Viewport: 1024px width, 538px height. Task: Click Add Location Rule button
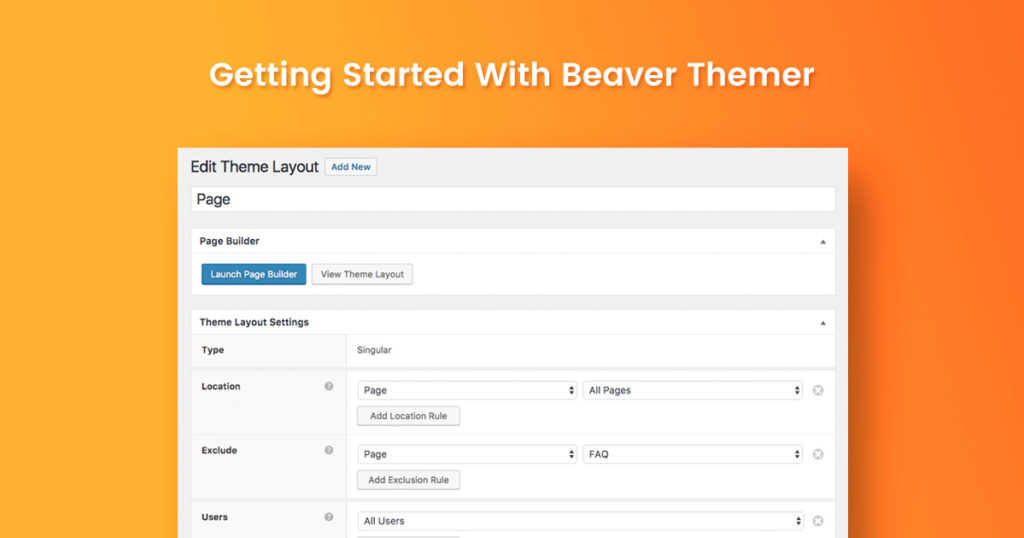(x=408, y=416)
